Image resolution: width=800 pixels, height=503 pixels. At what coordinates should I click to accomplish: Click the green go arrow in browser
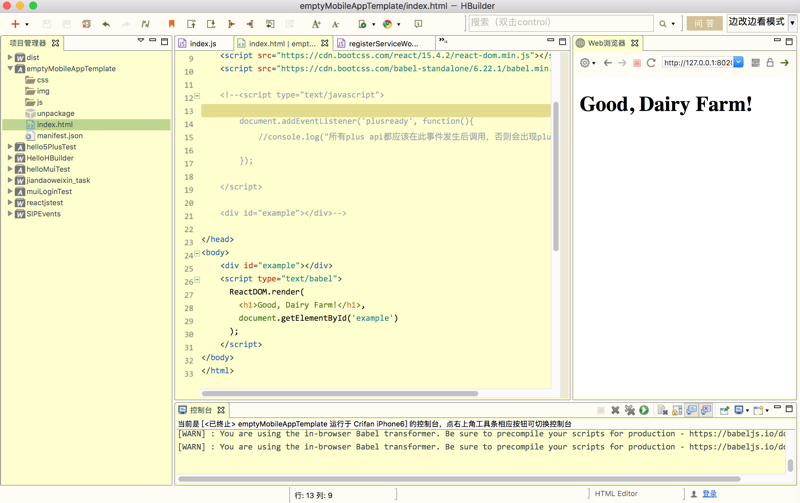785,63
